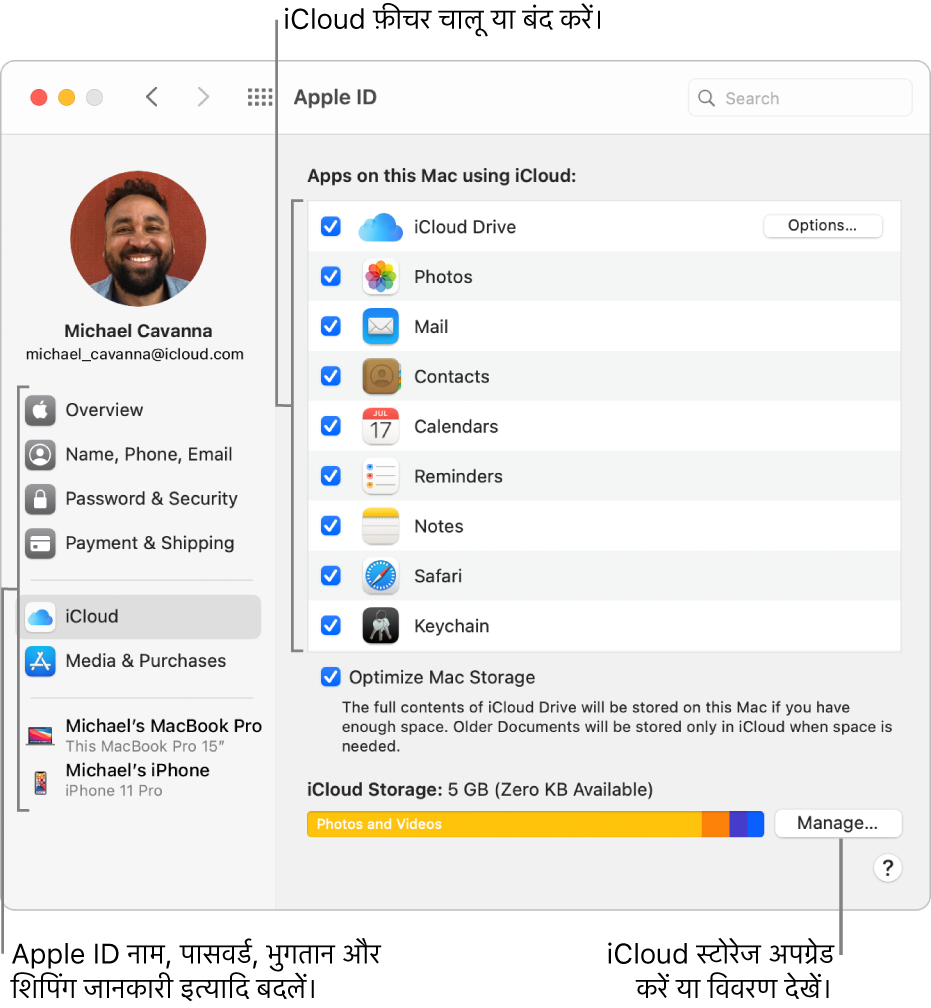This screenshot has height=1008, width=931.
Task: Select iCloud in the sidebar
Action: (141, 617)
